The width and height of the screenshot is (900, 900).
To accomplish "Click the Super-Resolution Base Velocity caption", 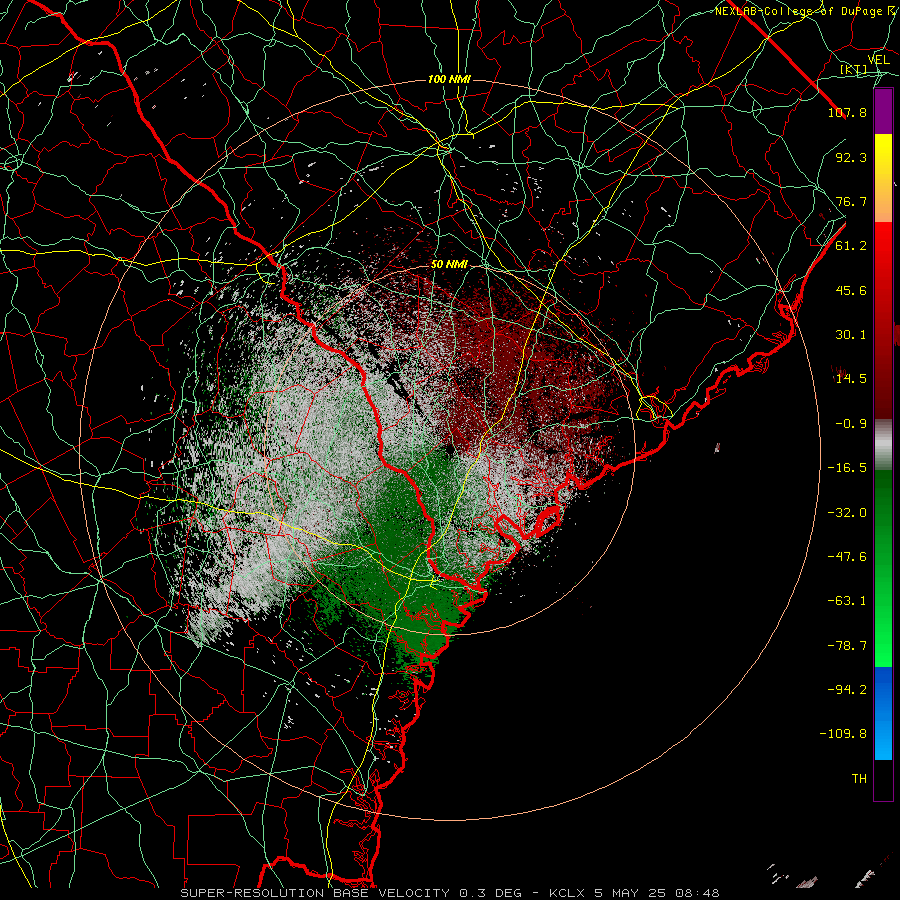I will (449, 893).
